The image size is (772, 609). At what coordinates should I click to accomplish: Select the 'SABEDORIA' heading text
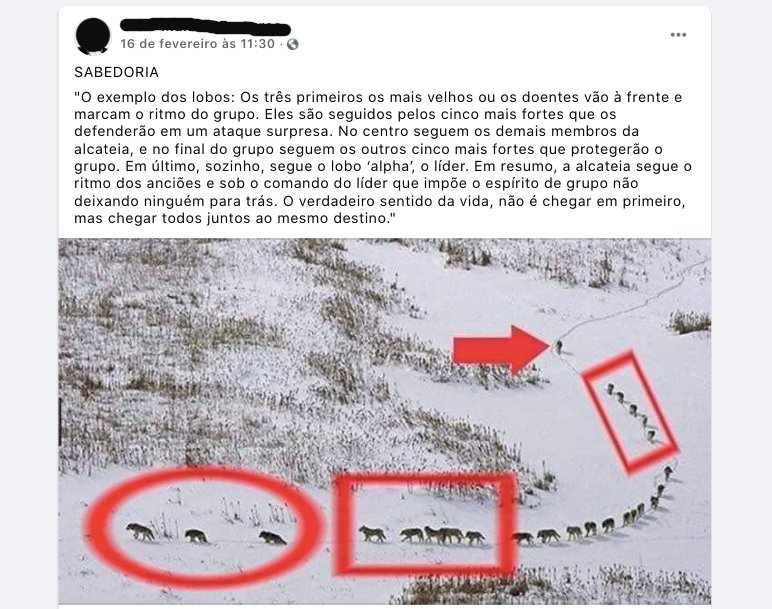point(116,72)
